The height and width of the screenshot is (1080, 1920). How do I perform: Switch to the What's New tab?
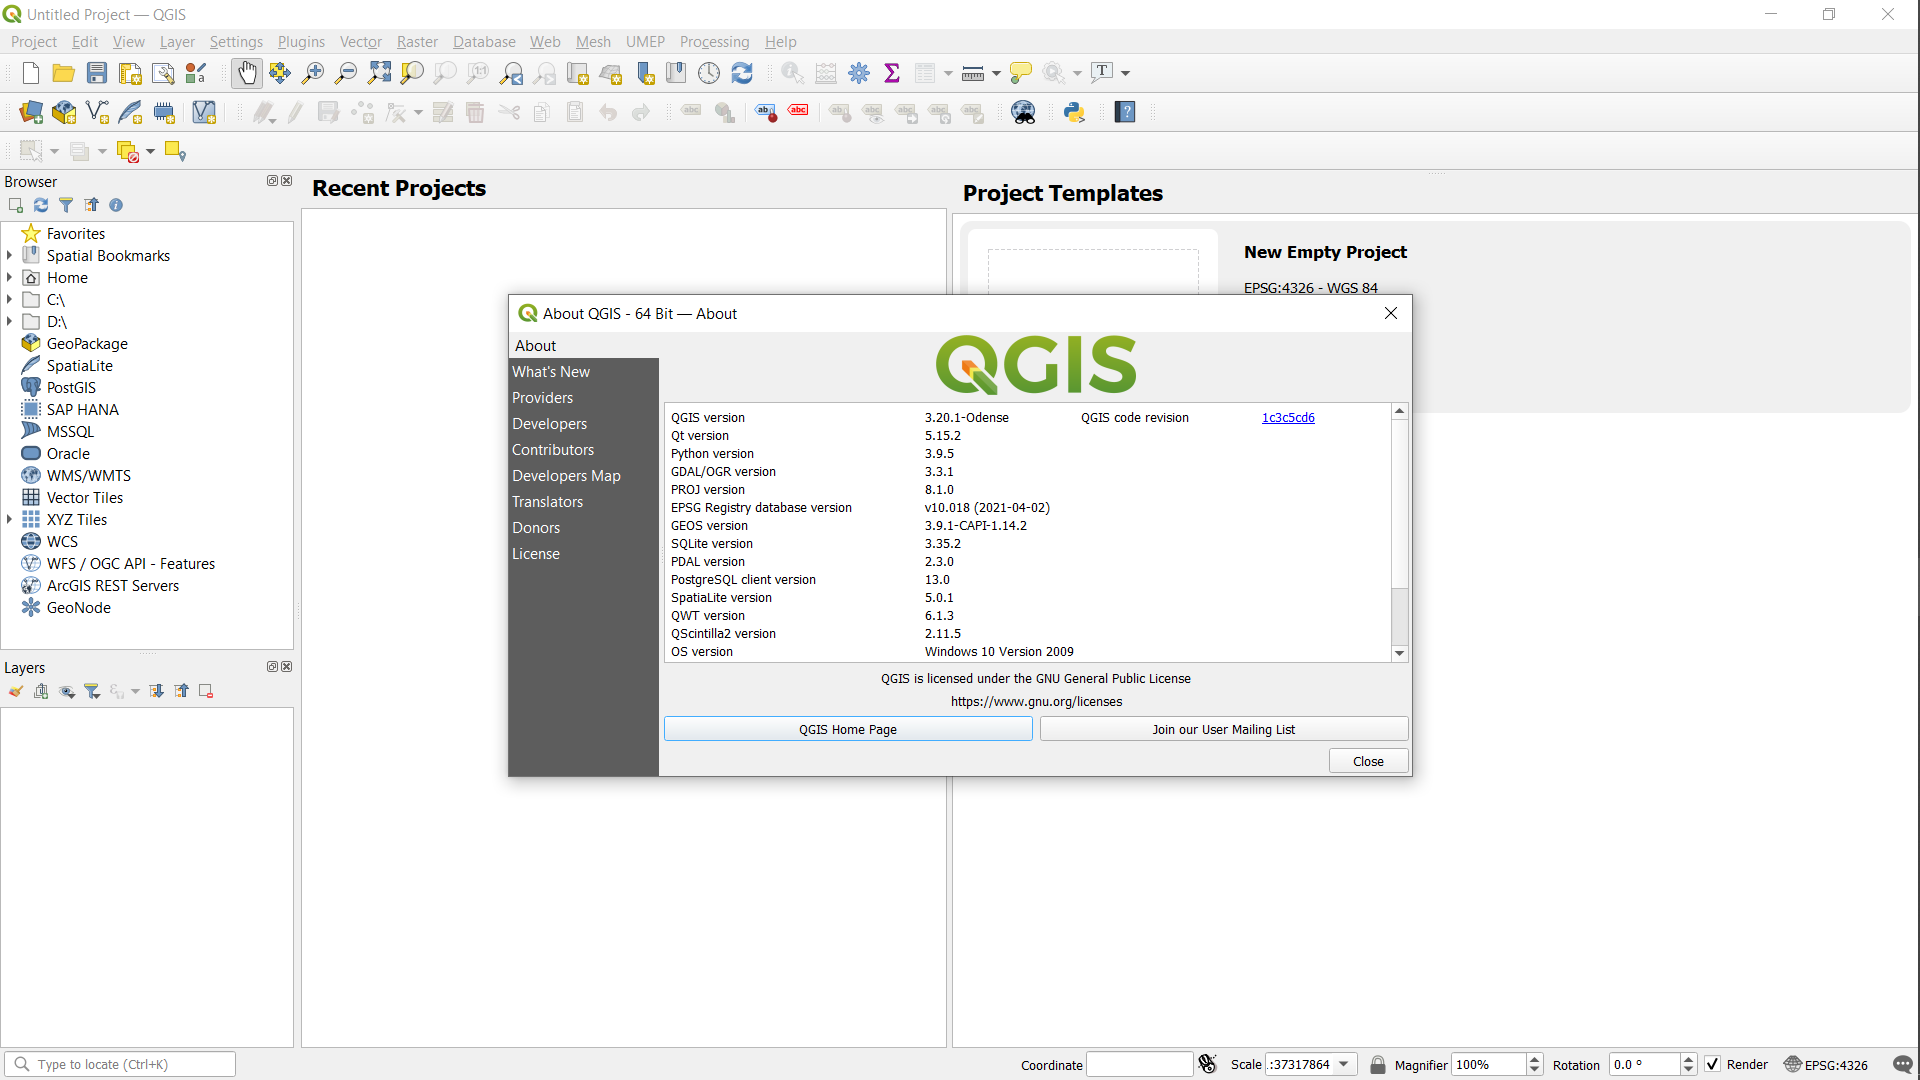(583, 372)
